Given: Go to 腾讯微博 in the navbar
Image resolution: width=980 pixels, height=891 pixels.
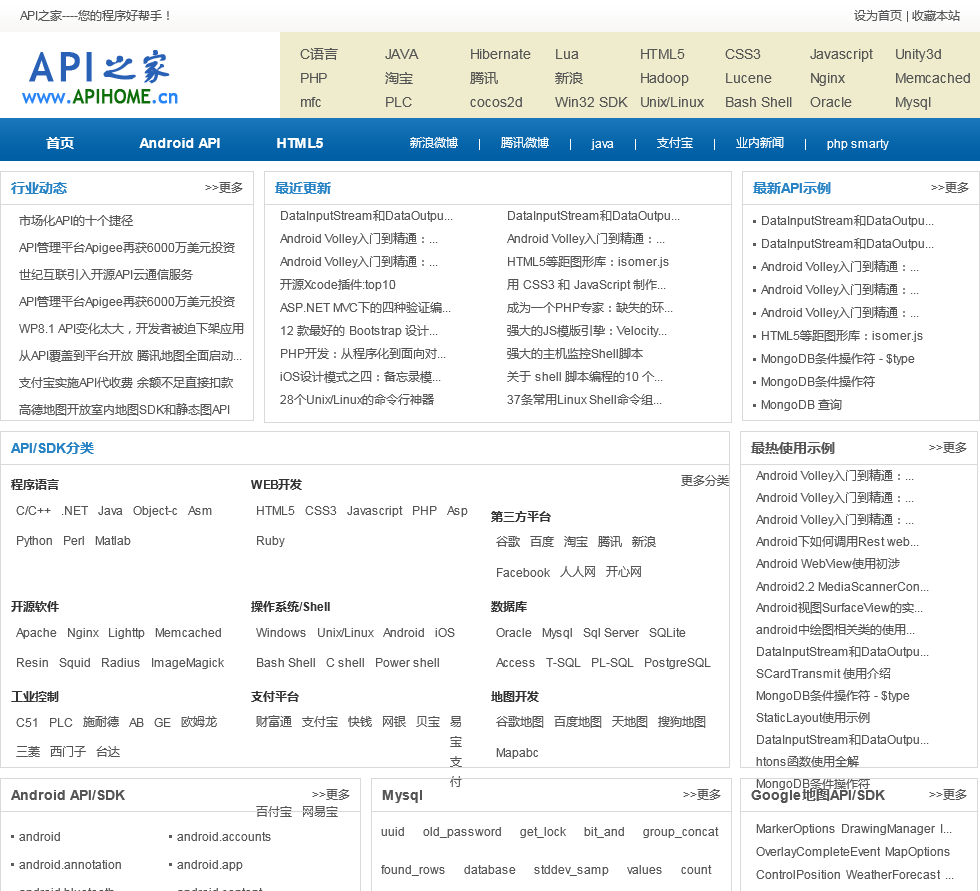Looking at the screenshot, I should point(525,143).
